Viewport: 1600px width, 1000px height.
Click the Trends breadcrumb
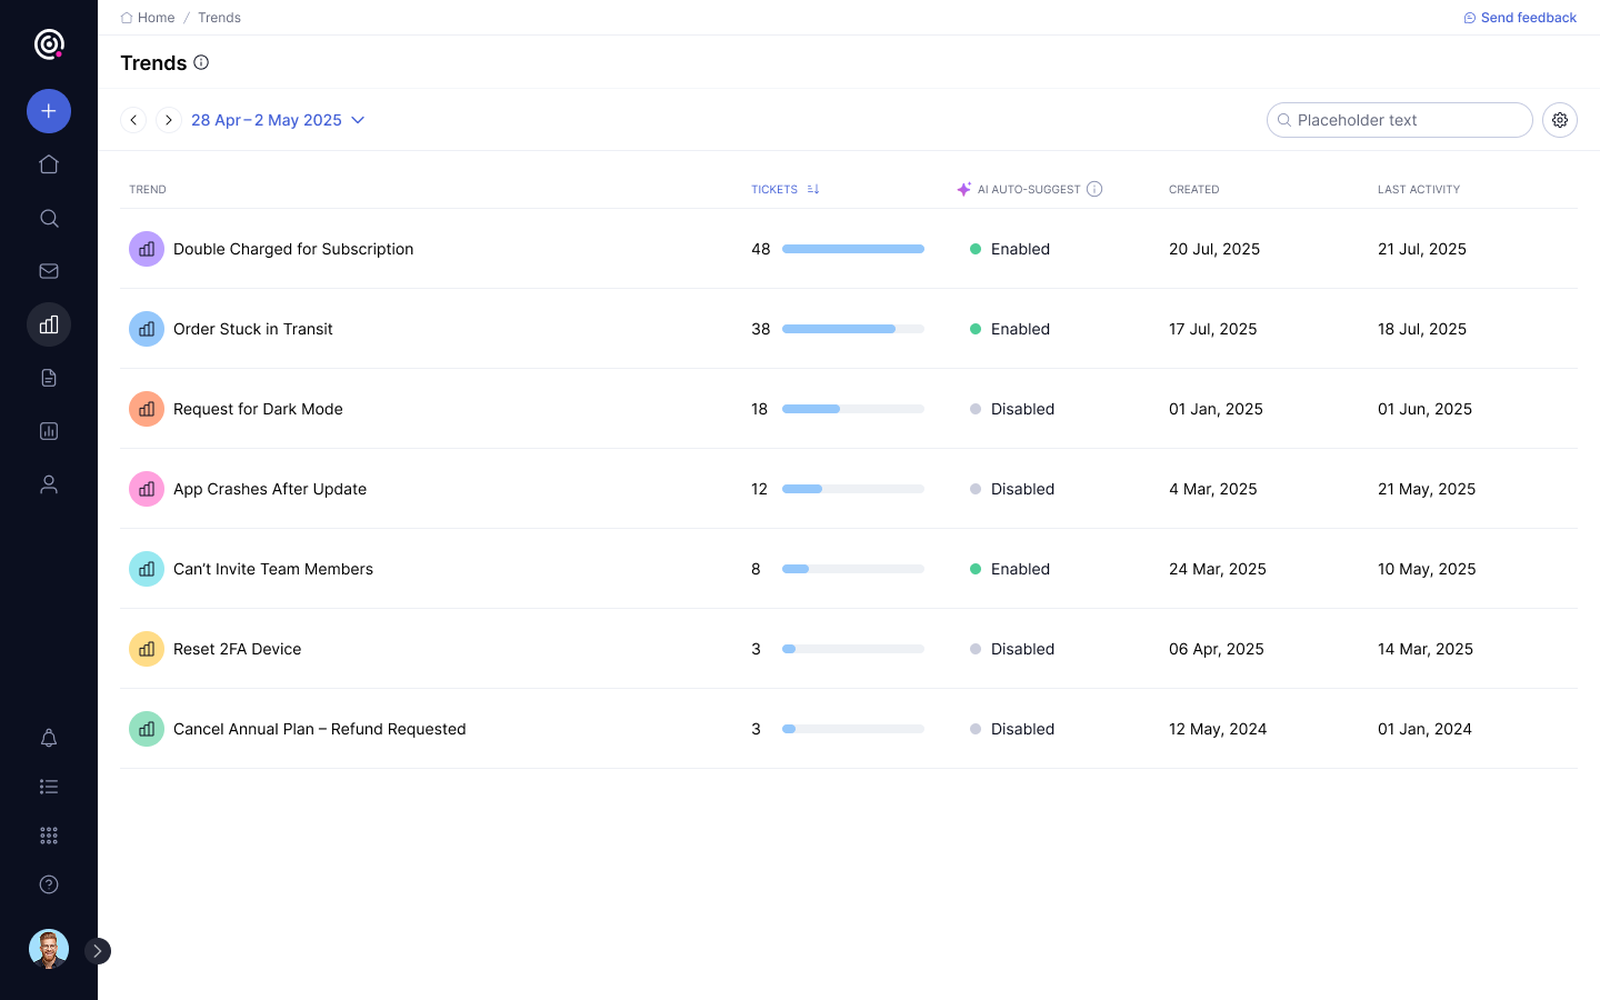click(219, 17)
